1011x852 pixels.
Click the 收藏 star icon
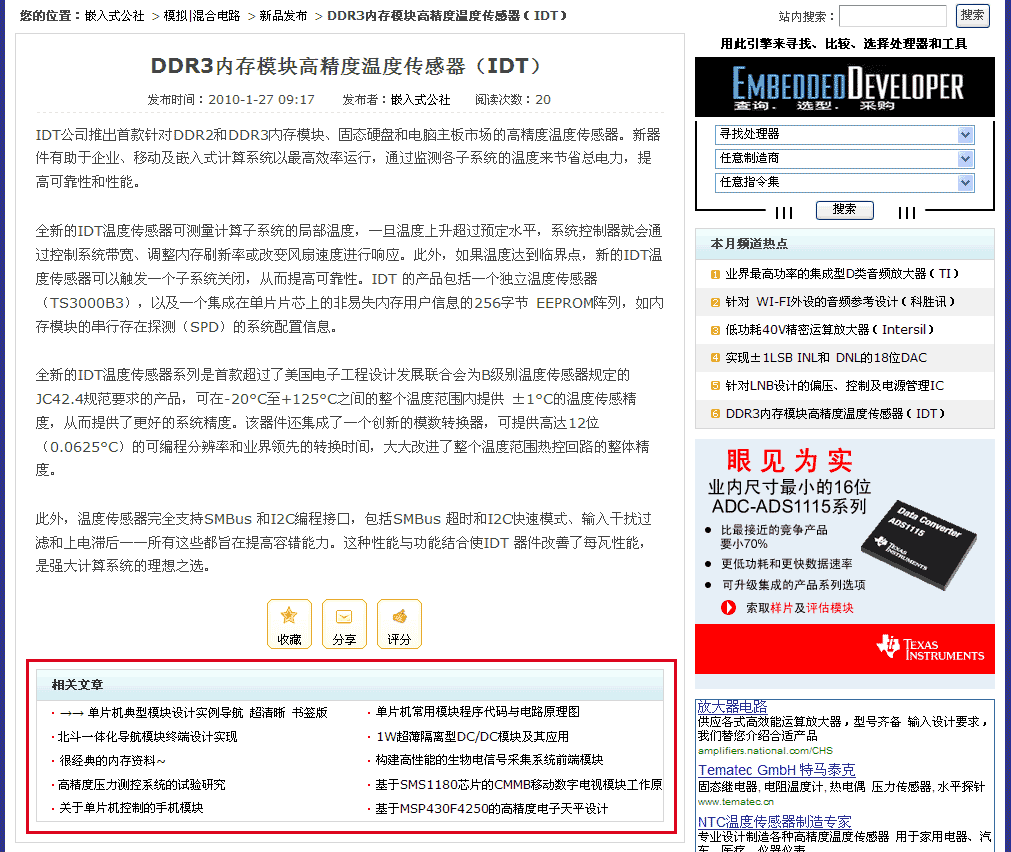(289, 617)
